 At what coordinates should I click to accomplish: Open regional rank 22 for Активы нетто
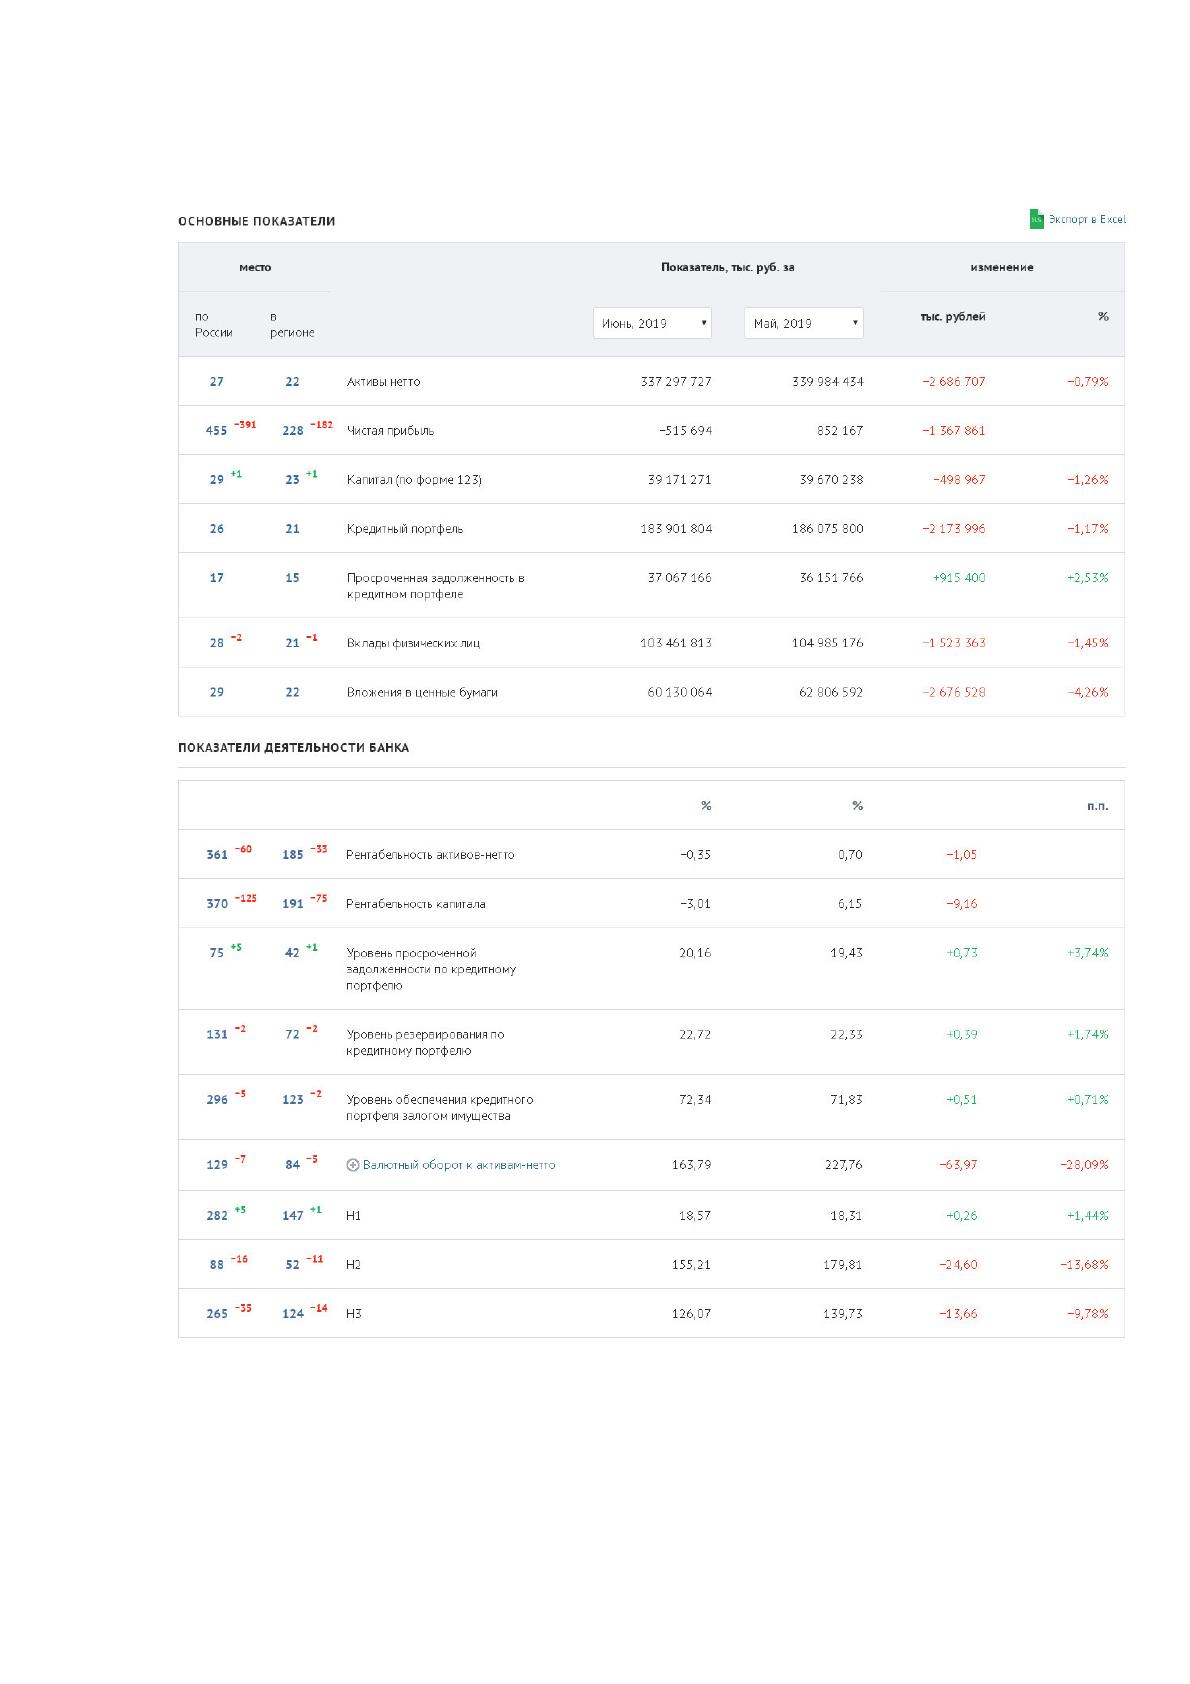(x=292, y=382)
